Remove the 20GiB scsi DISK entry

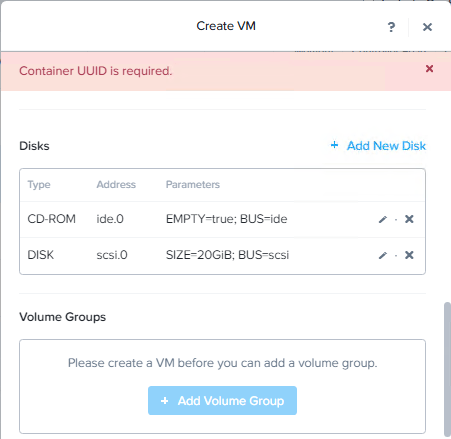[409, 255]
